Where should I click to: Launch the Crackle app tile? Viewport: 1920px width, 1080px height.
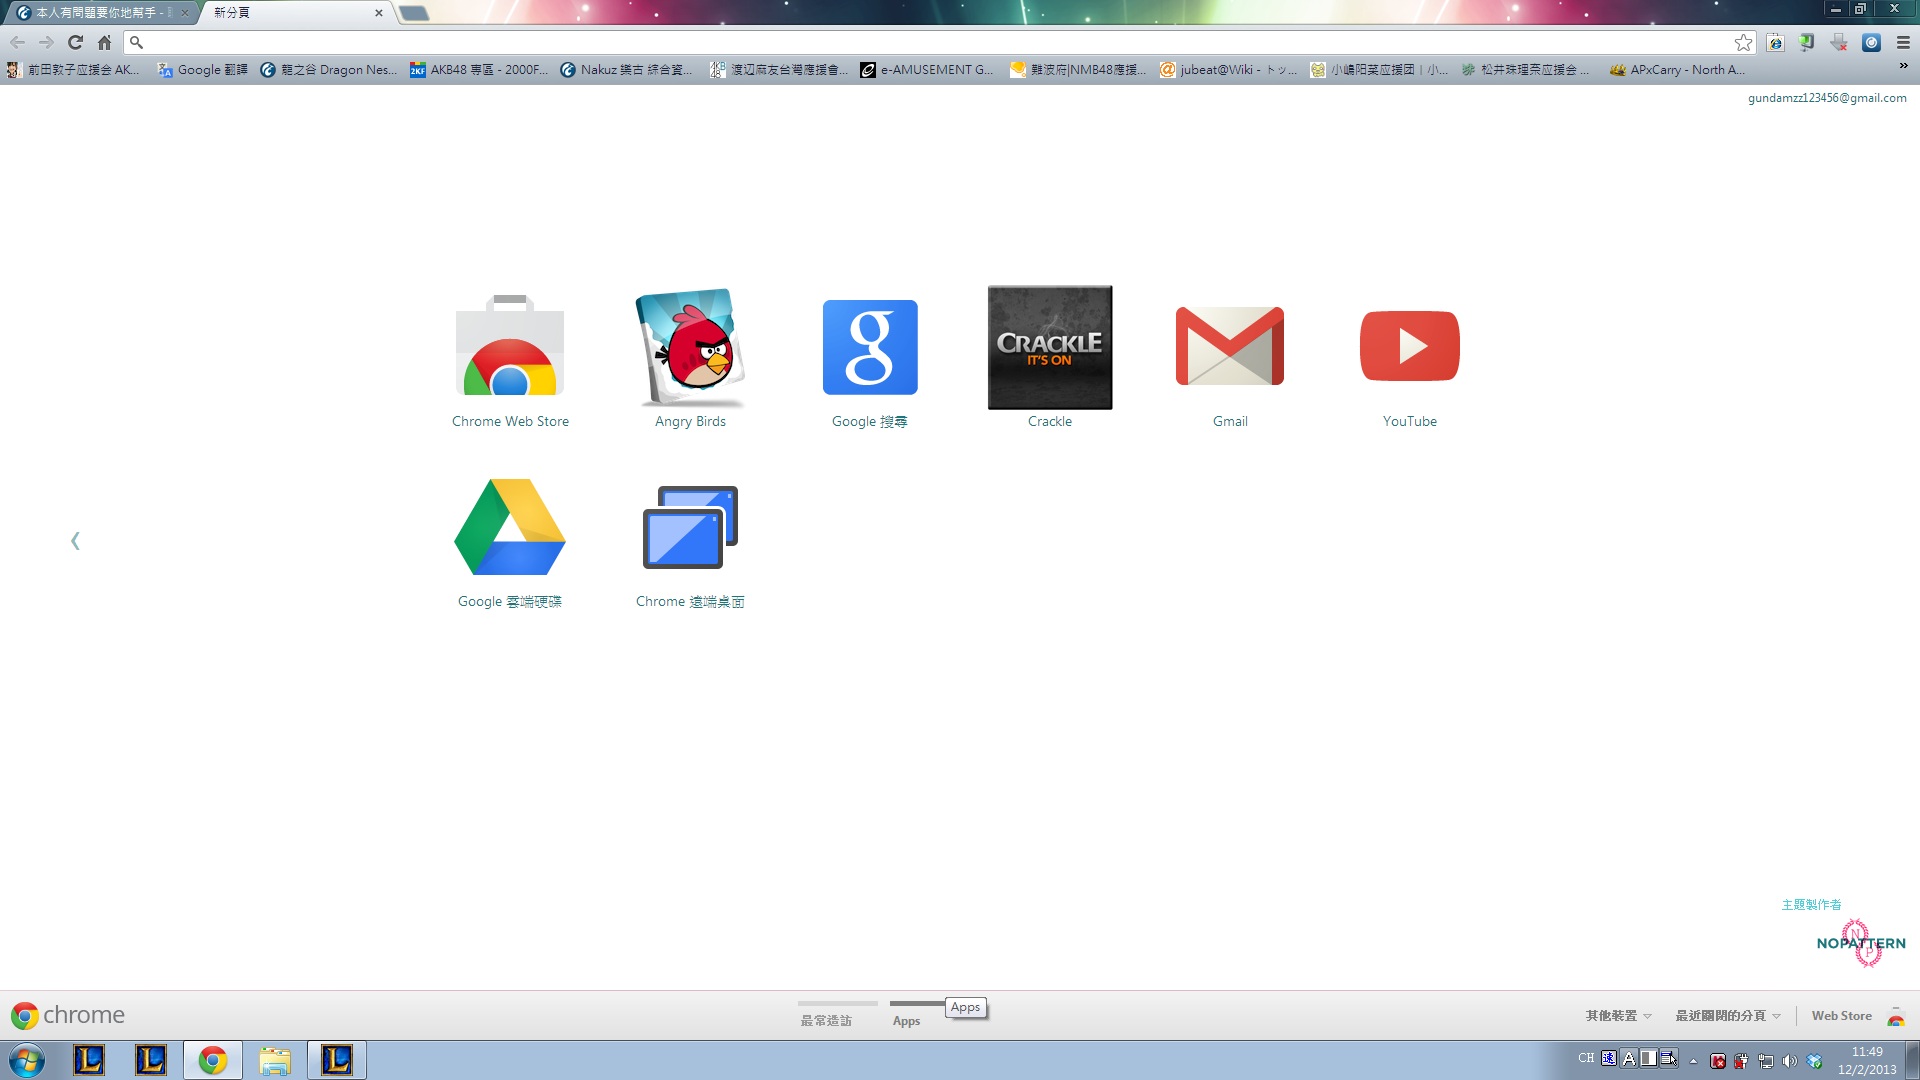pos(1050,347)
